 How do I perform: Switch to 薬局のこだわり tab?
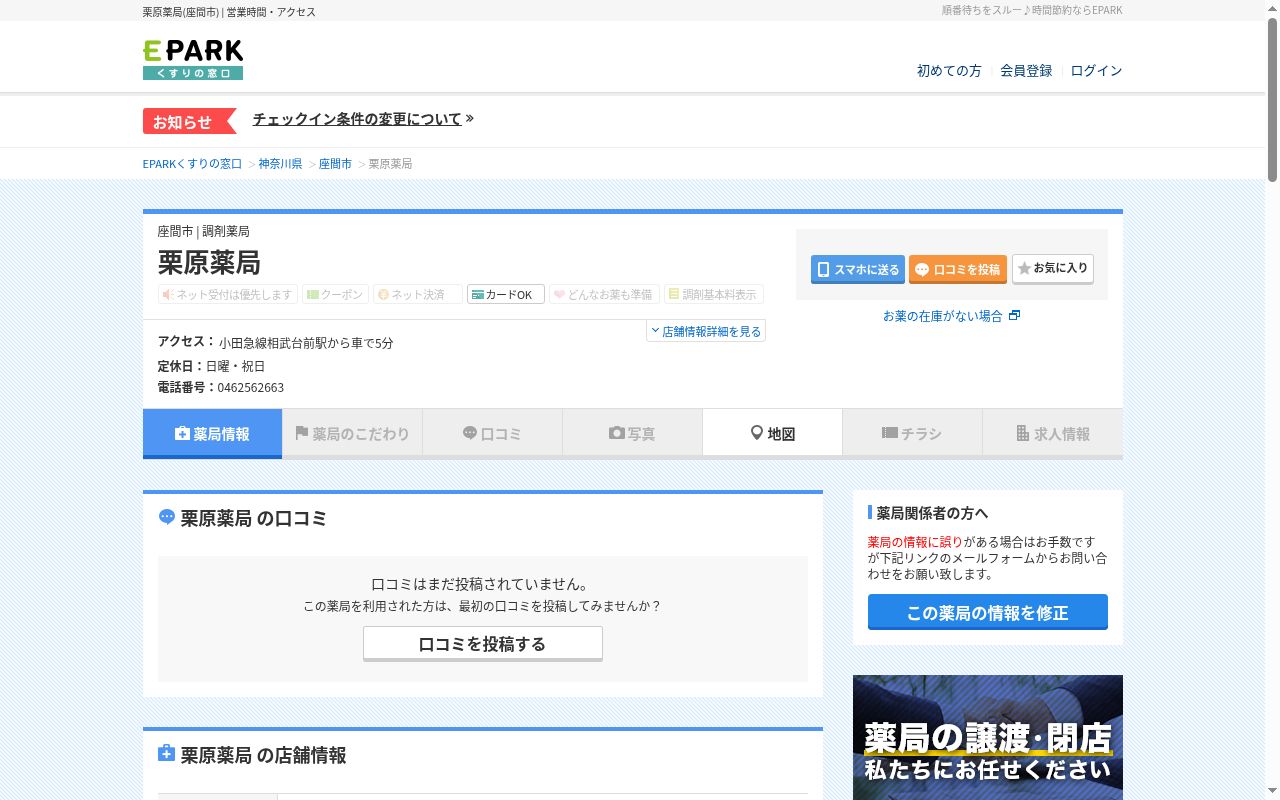352,433
